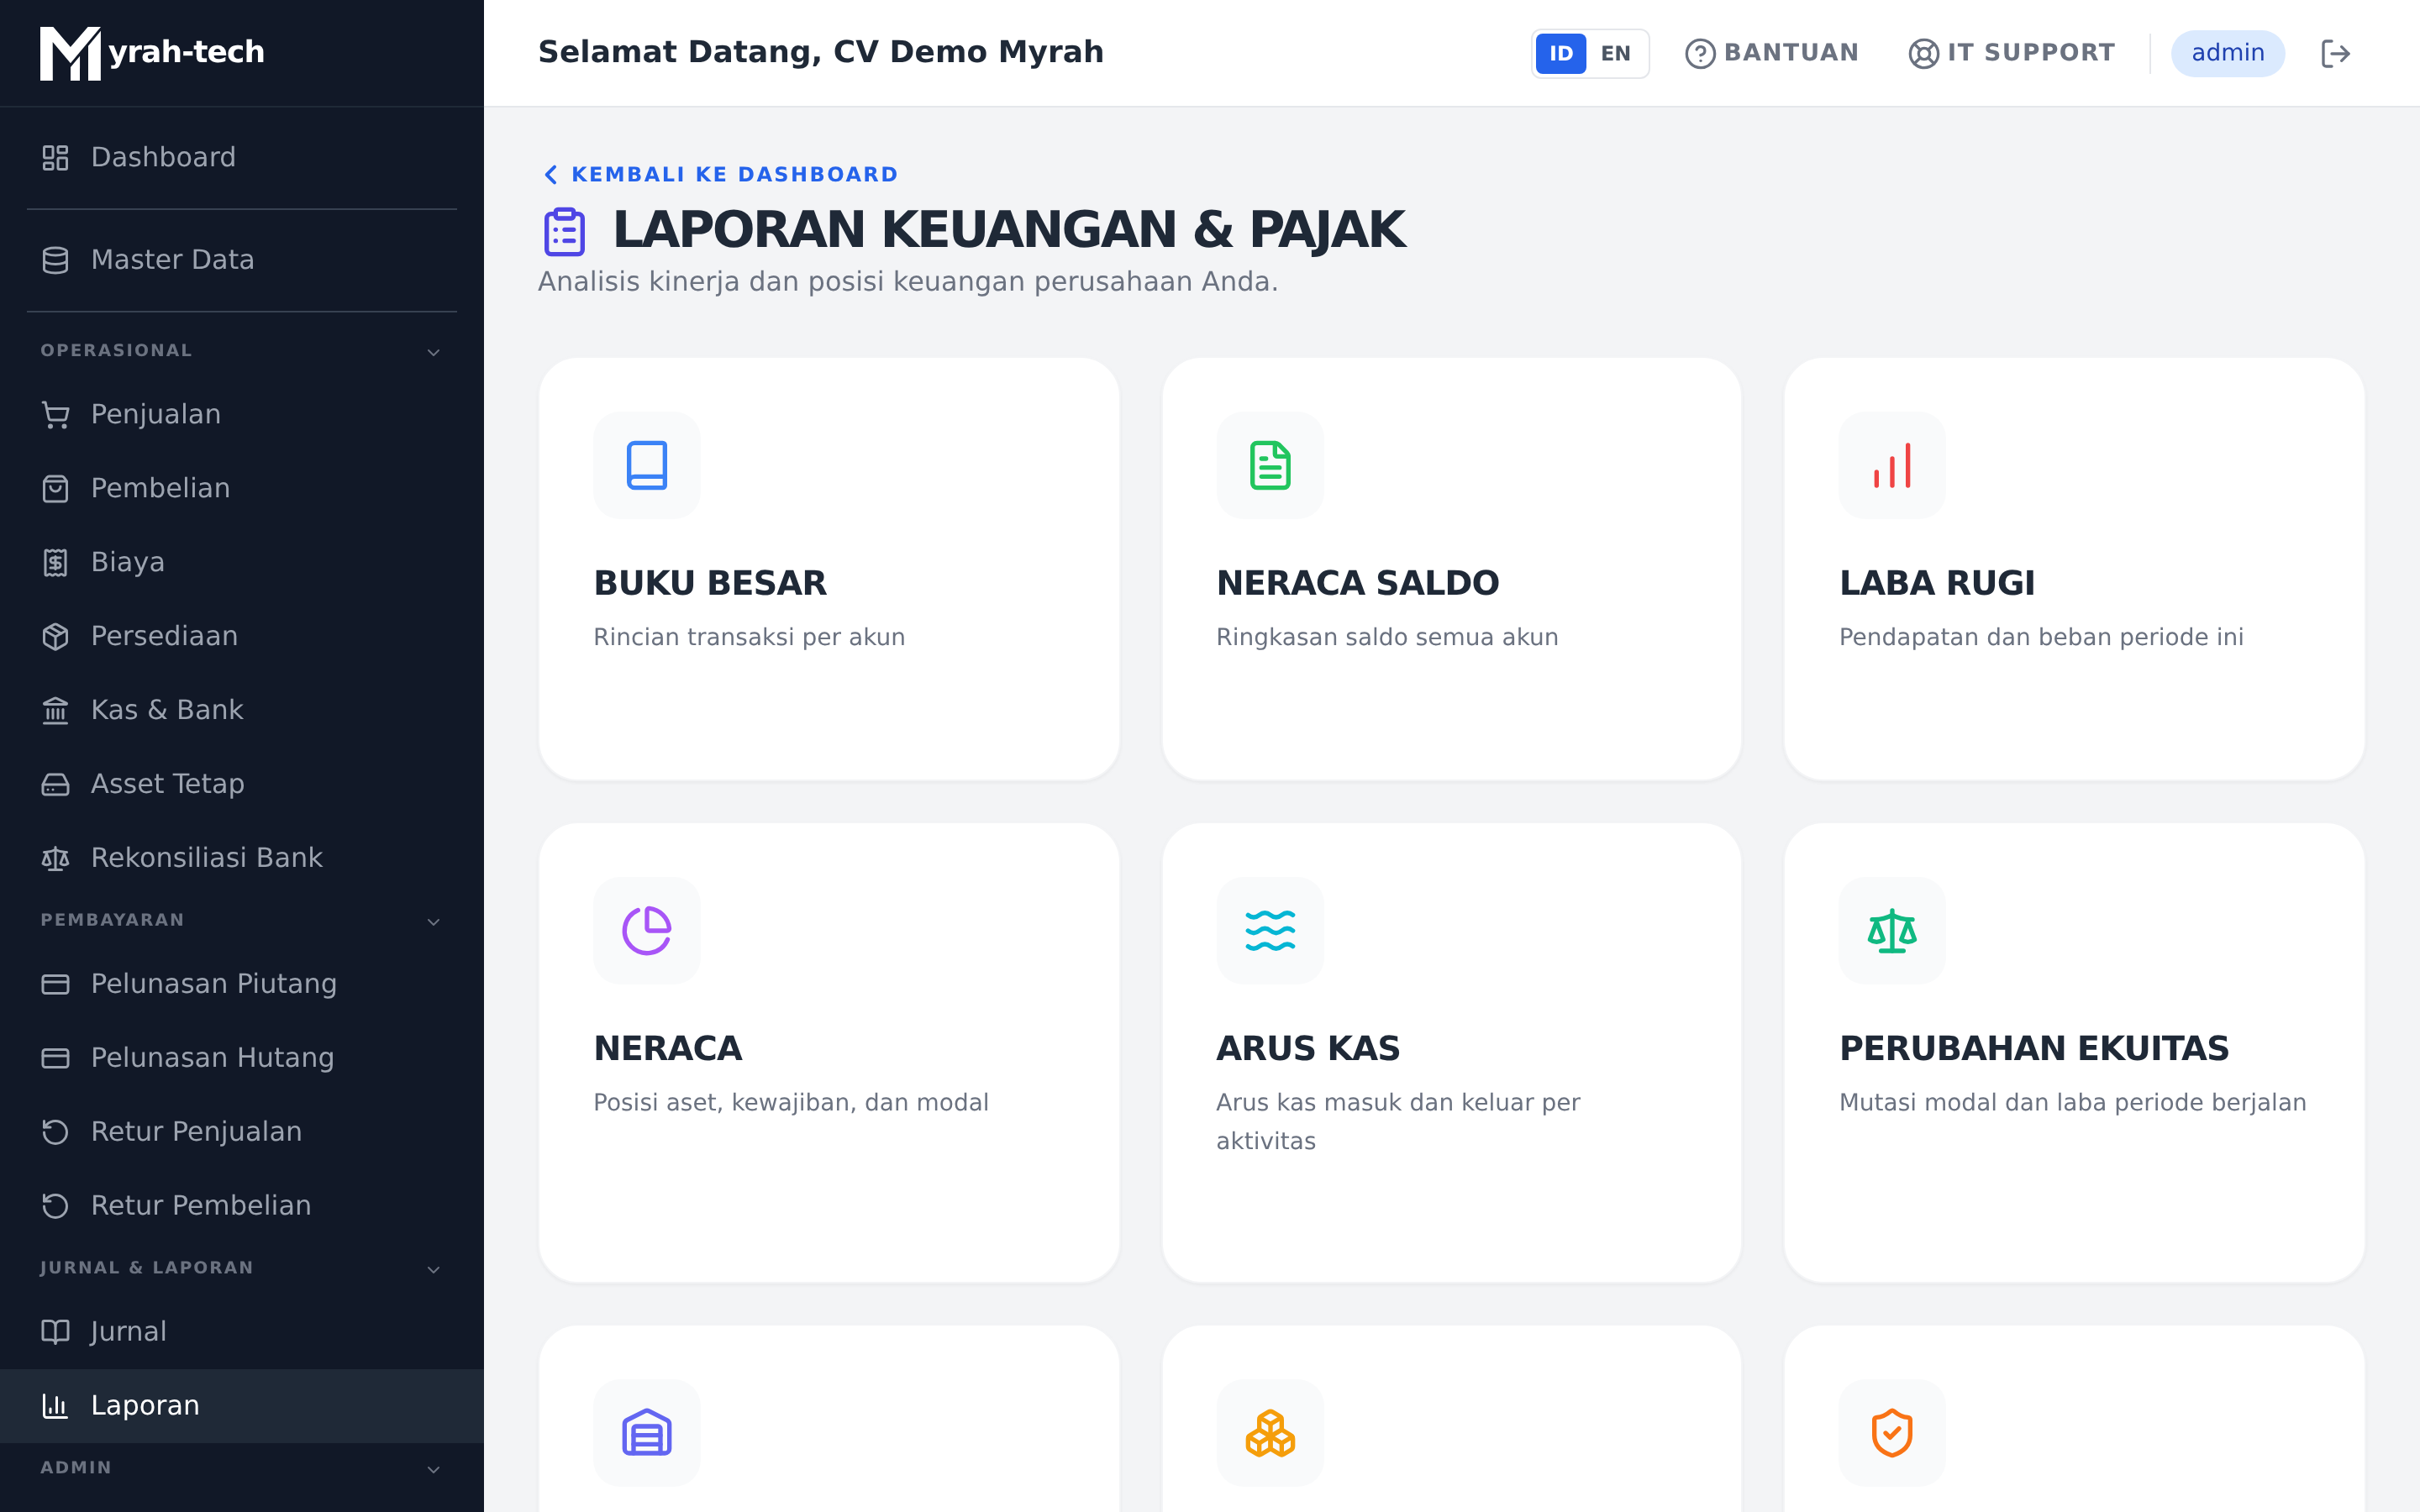Go to Pembelian in sidebar
Image resolution: width=2420 pixels, height=1512 pixels.
click(242, 488)
